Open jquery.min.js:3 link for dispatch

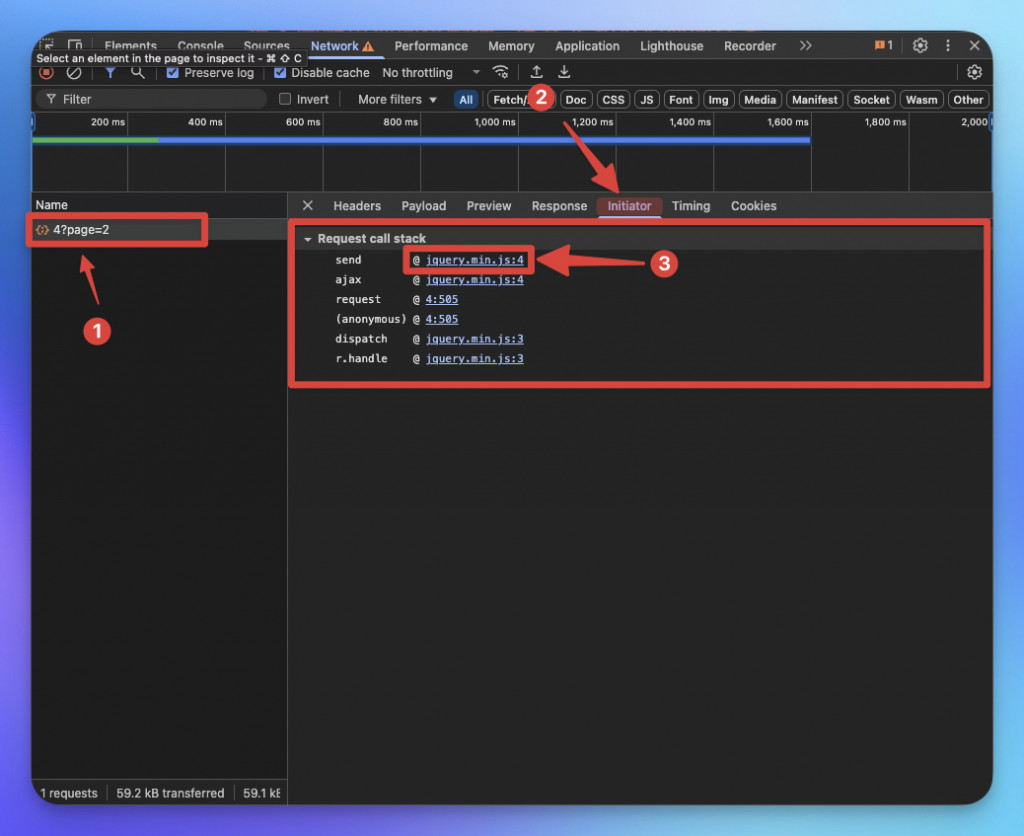click(474, 338)
